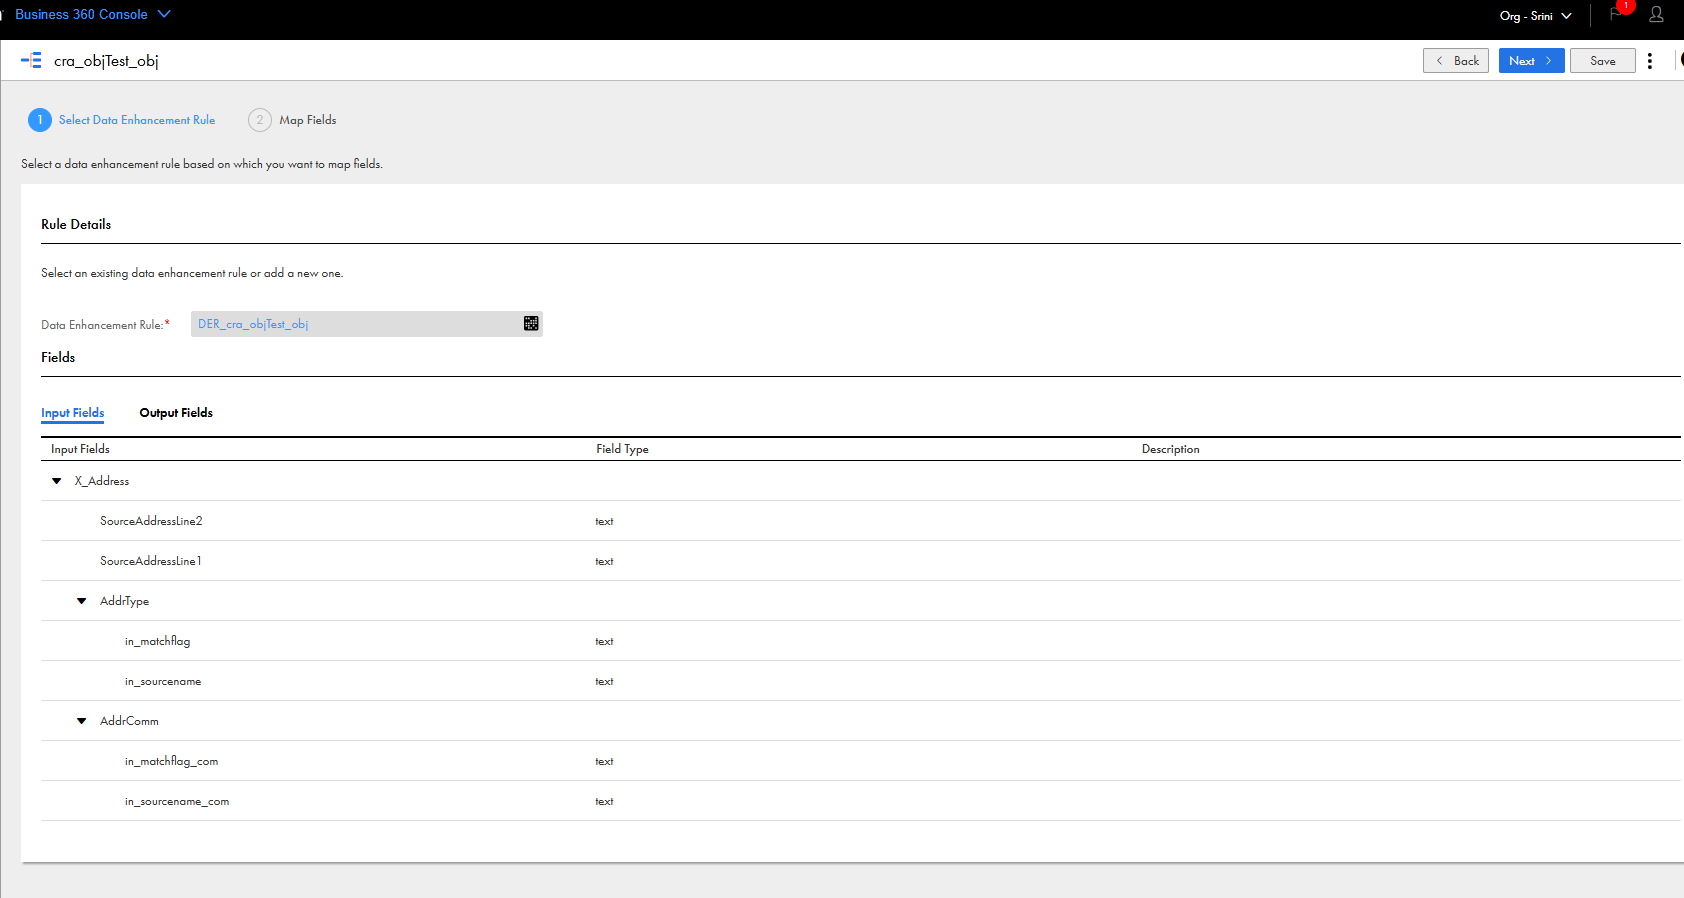1684x898 pixels.
Task: Click step 2 circle indicator
Action: [x=260, y=120]
